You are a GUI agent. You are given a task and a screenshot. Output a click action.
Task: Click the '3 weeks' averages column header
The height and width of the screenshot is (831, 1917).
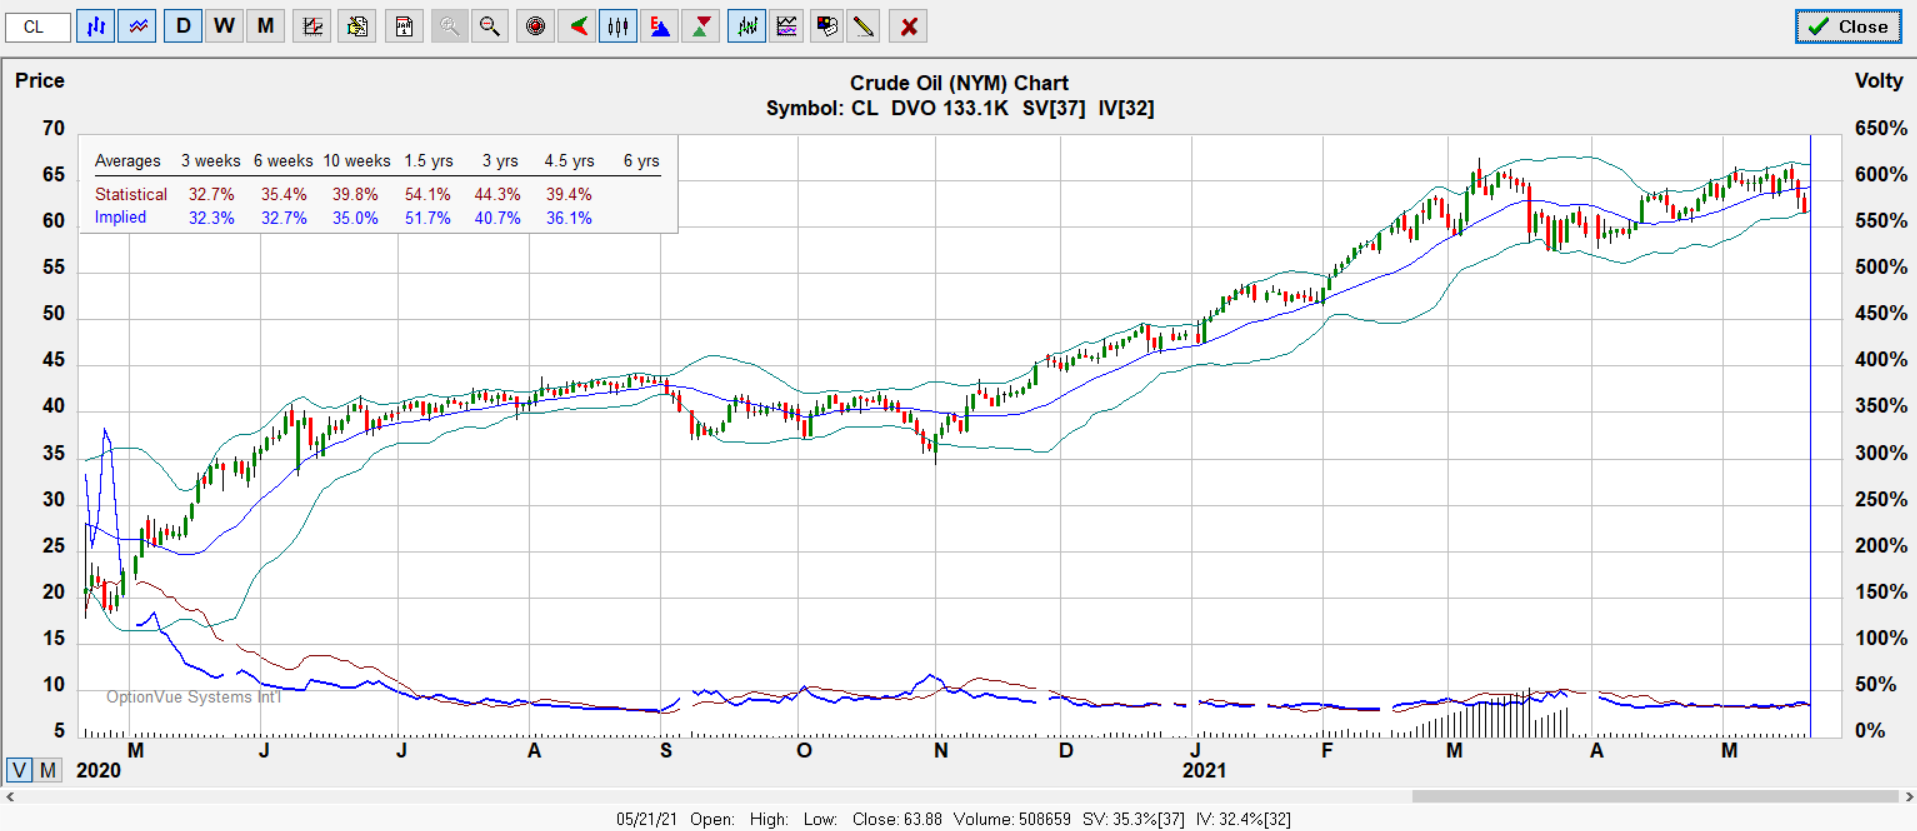pos(211,161)
